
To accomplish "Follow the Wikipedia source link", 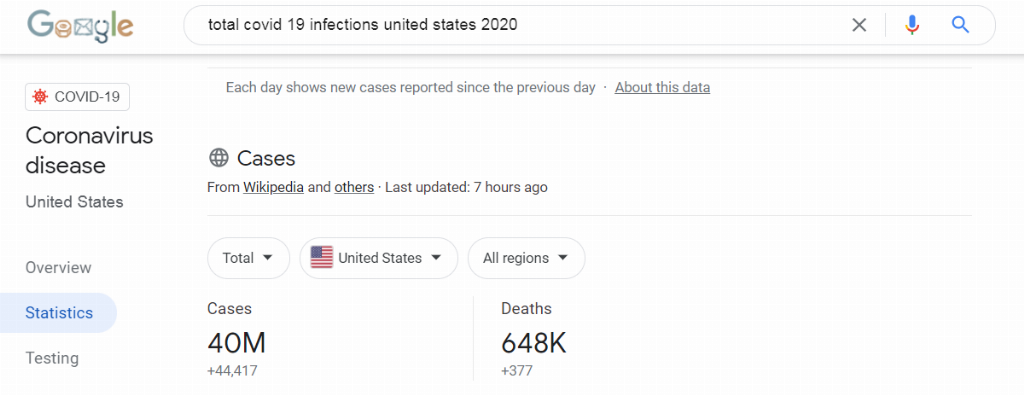I will click(274, 187).
